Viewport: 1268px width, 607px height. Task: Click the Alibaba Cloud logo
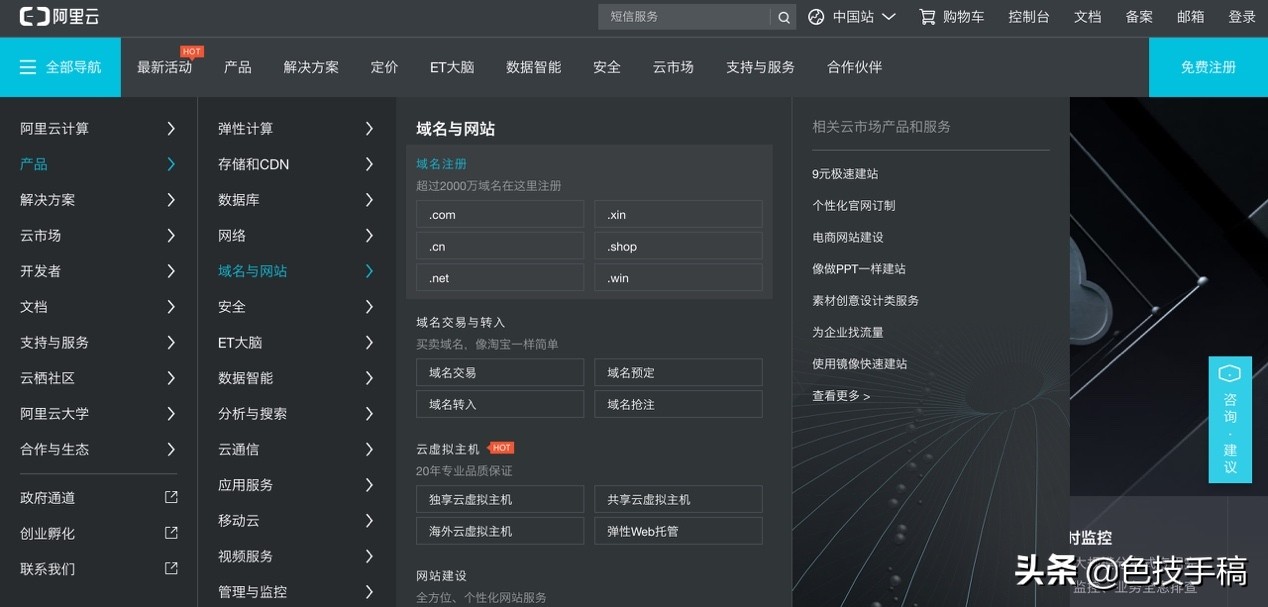click(x=58, y=16)
